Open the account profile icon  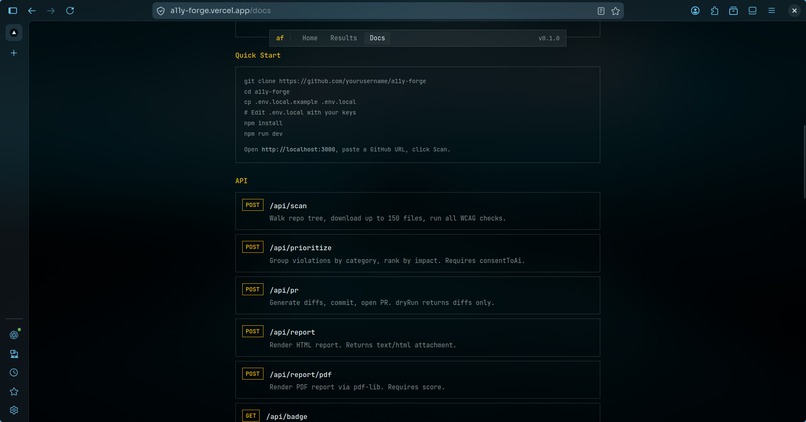pos(695,10)
